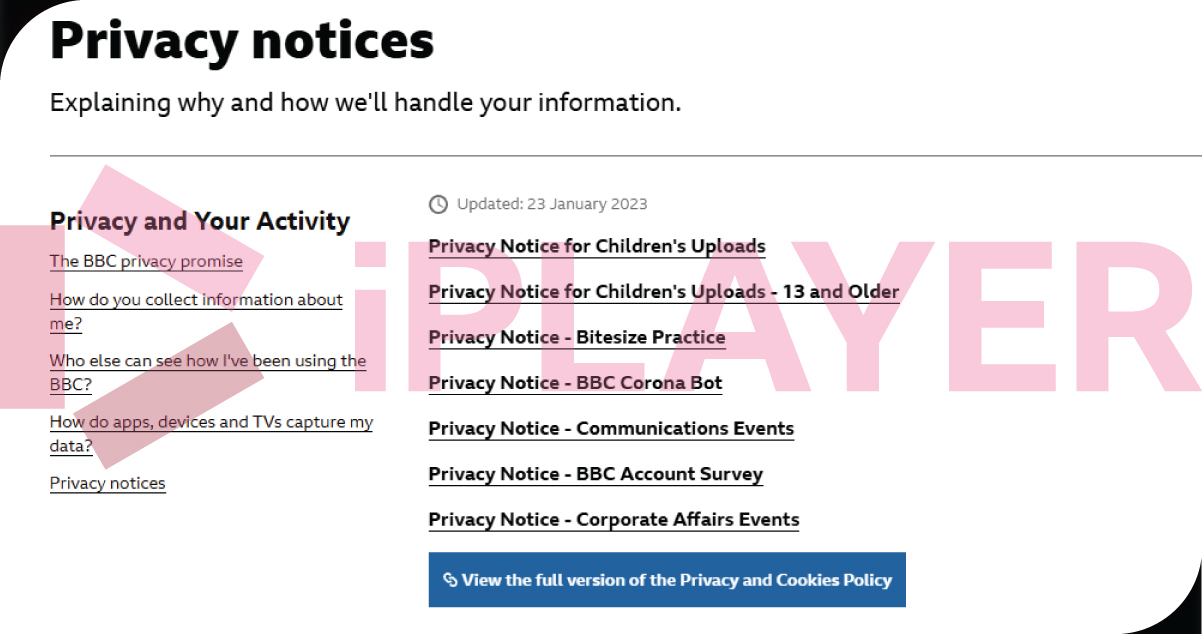Open 'How do you collect information about me?'
This screenshot has height=634, width=1202.
196,300
